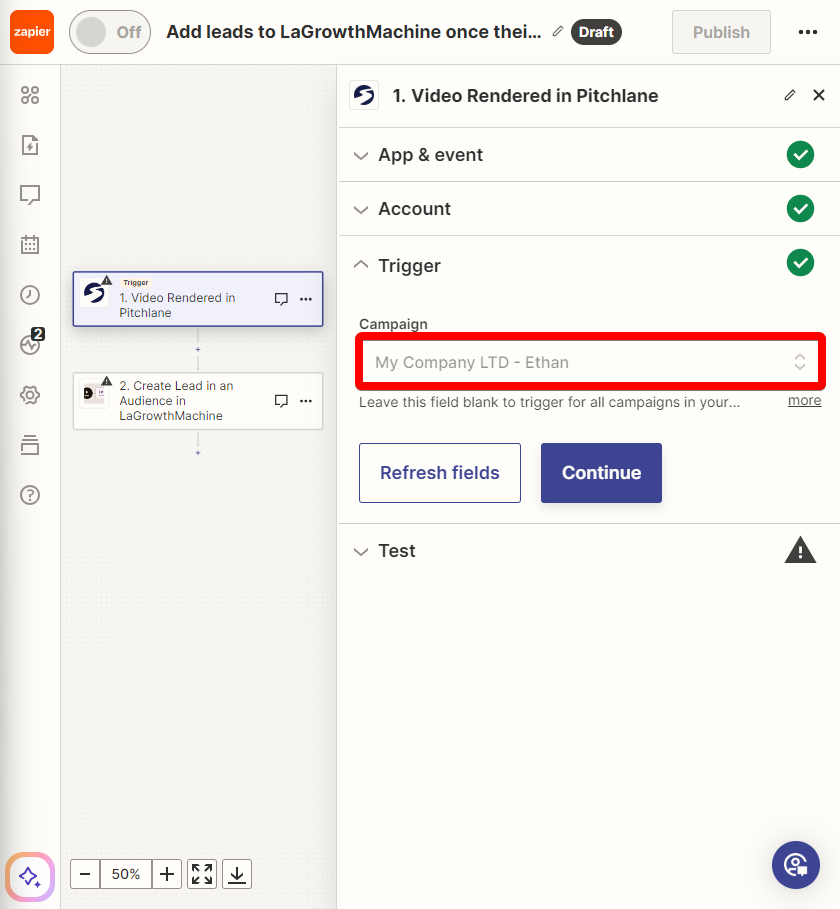
Task: Export the Zap with download icon
Action: [237, 874]
